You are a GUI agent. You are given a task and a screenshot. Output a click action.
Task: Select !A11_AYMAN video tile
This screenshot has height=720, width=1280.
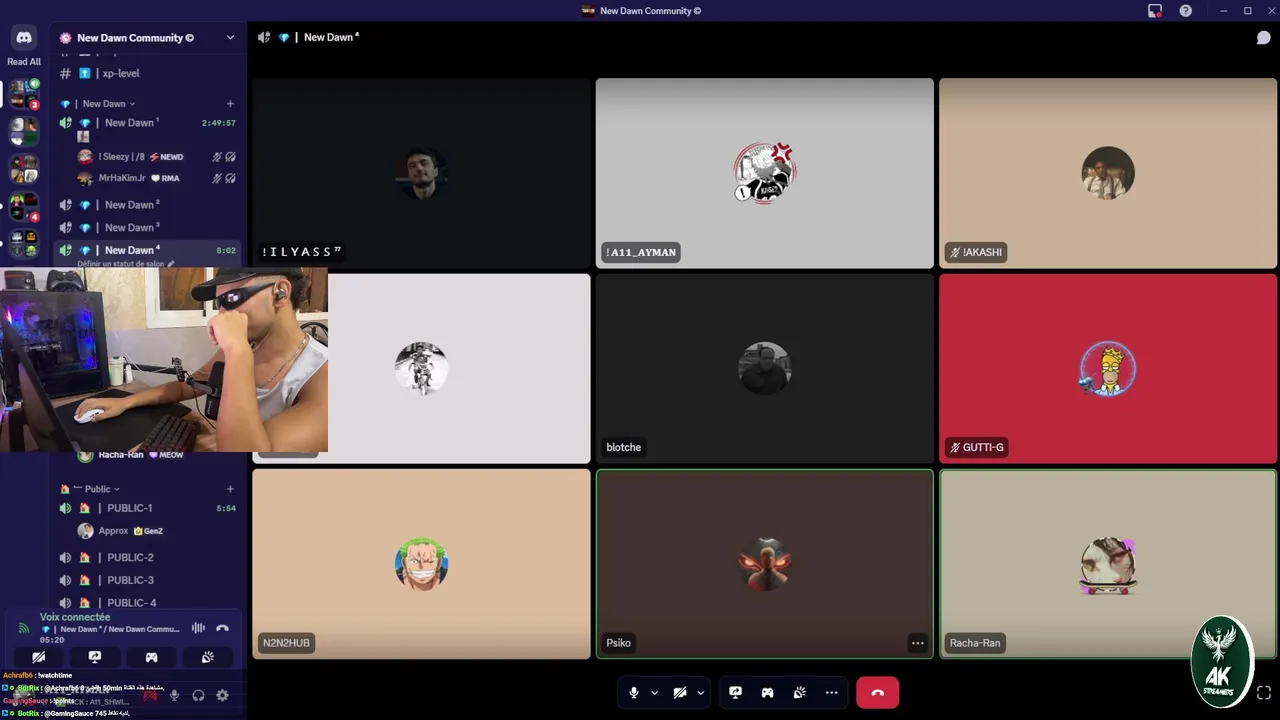(x=765, y=173)
